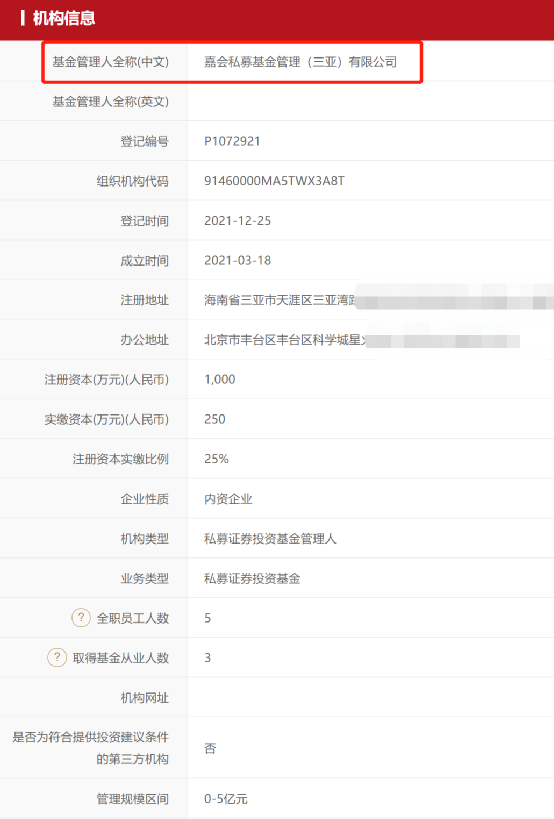The height and width of the screenshot is (819, 554).
Task: Click the 机构网址 label
Action: 145,697
